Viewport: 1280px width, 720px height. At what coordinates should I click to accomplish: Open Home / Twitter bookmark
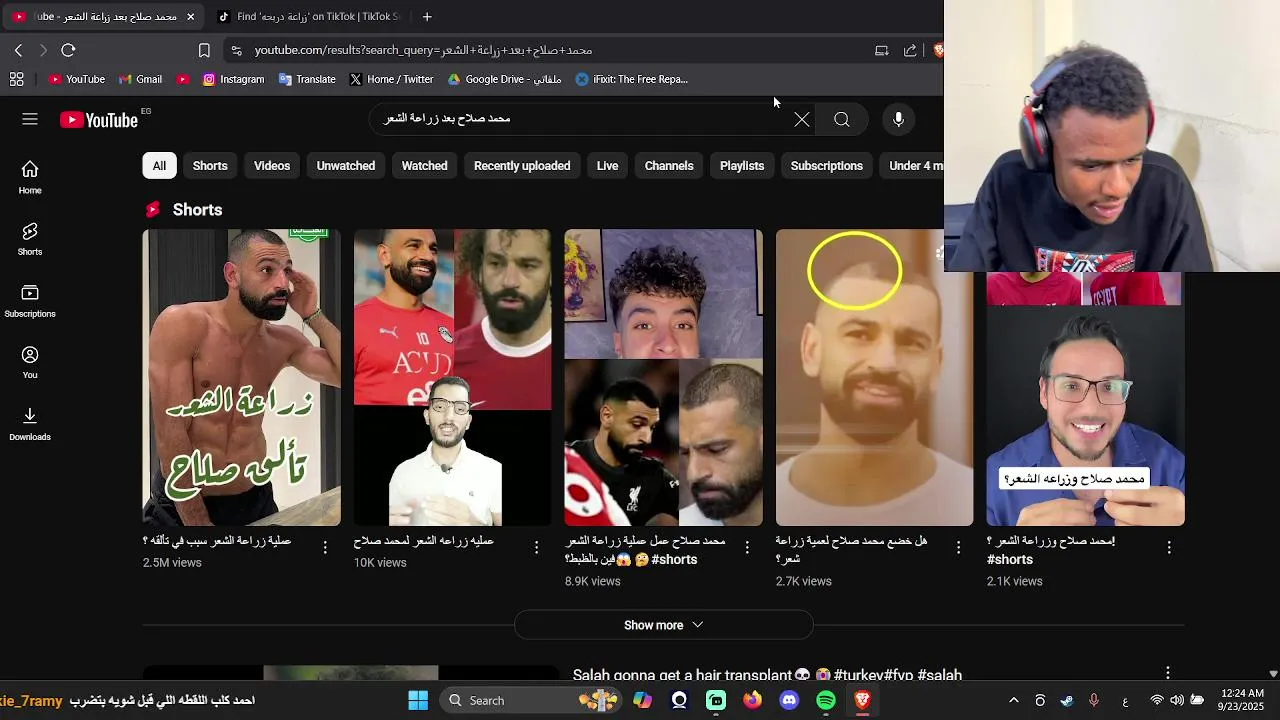pyautogui.click(x=391, y=79)
